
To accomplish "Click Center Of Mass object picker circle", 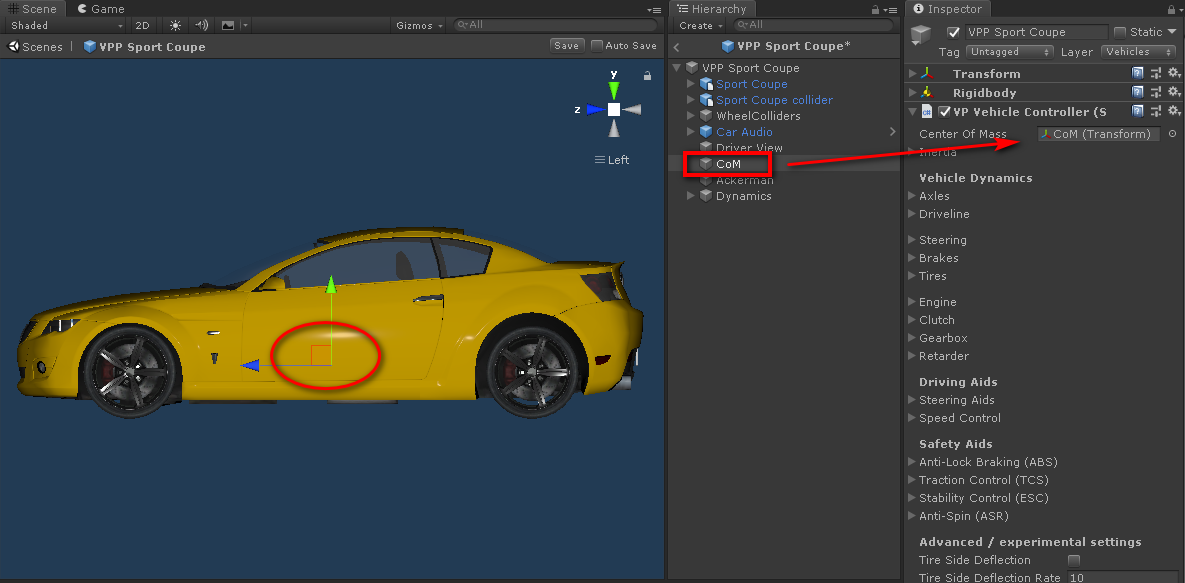I will (1173, 134).
